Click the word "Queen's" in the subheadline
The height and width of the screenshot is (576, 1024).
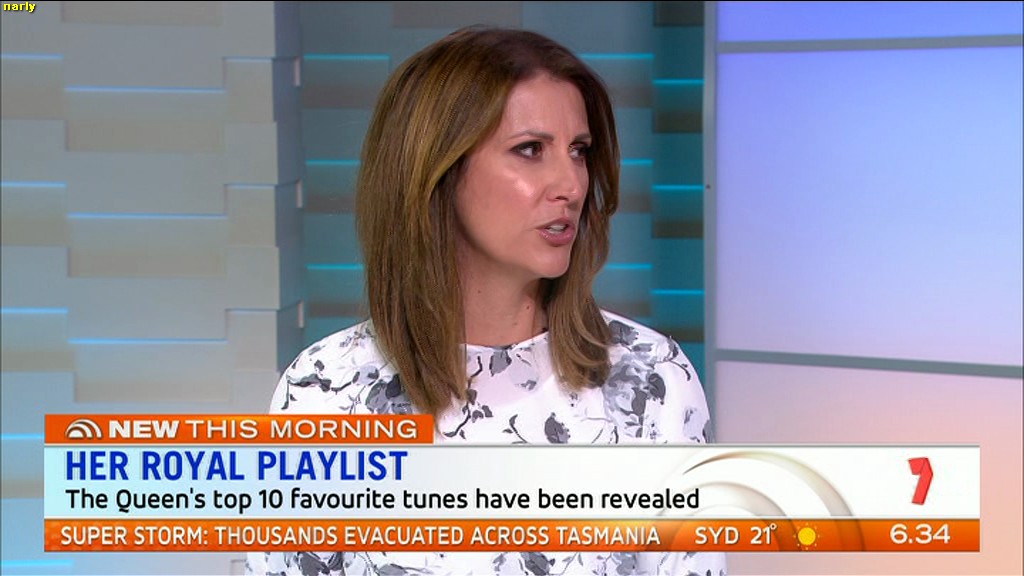[149, 498]
